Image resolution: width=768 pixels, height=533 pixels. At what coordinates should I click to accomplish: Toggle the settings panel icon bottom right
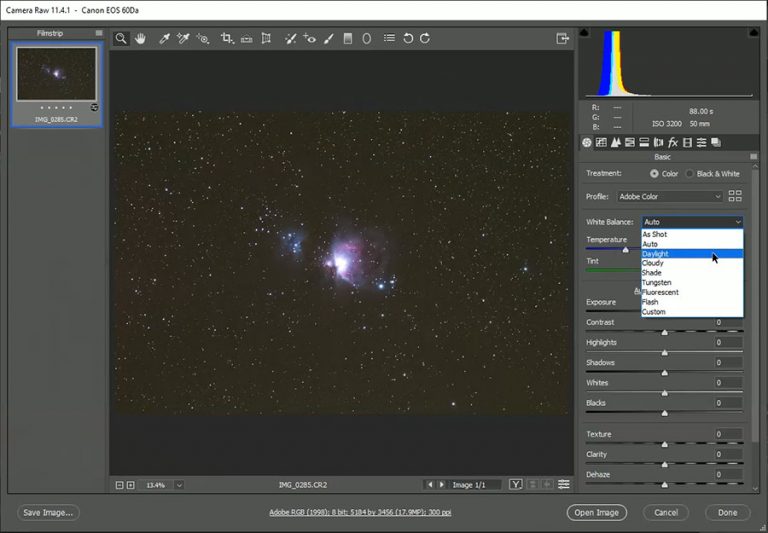[564, 485]
